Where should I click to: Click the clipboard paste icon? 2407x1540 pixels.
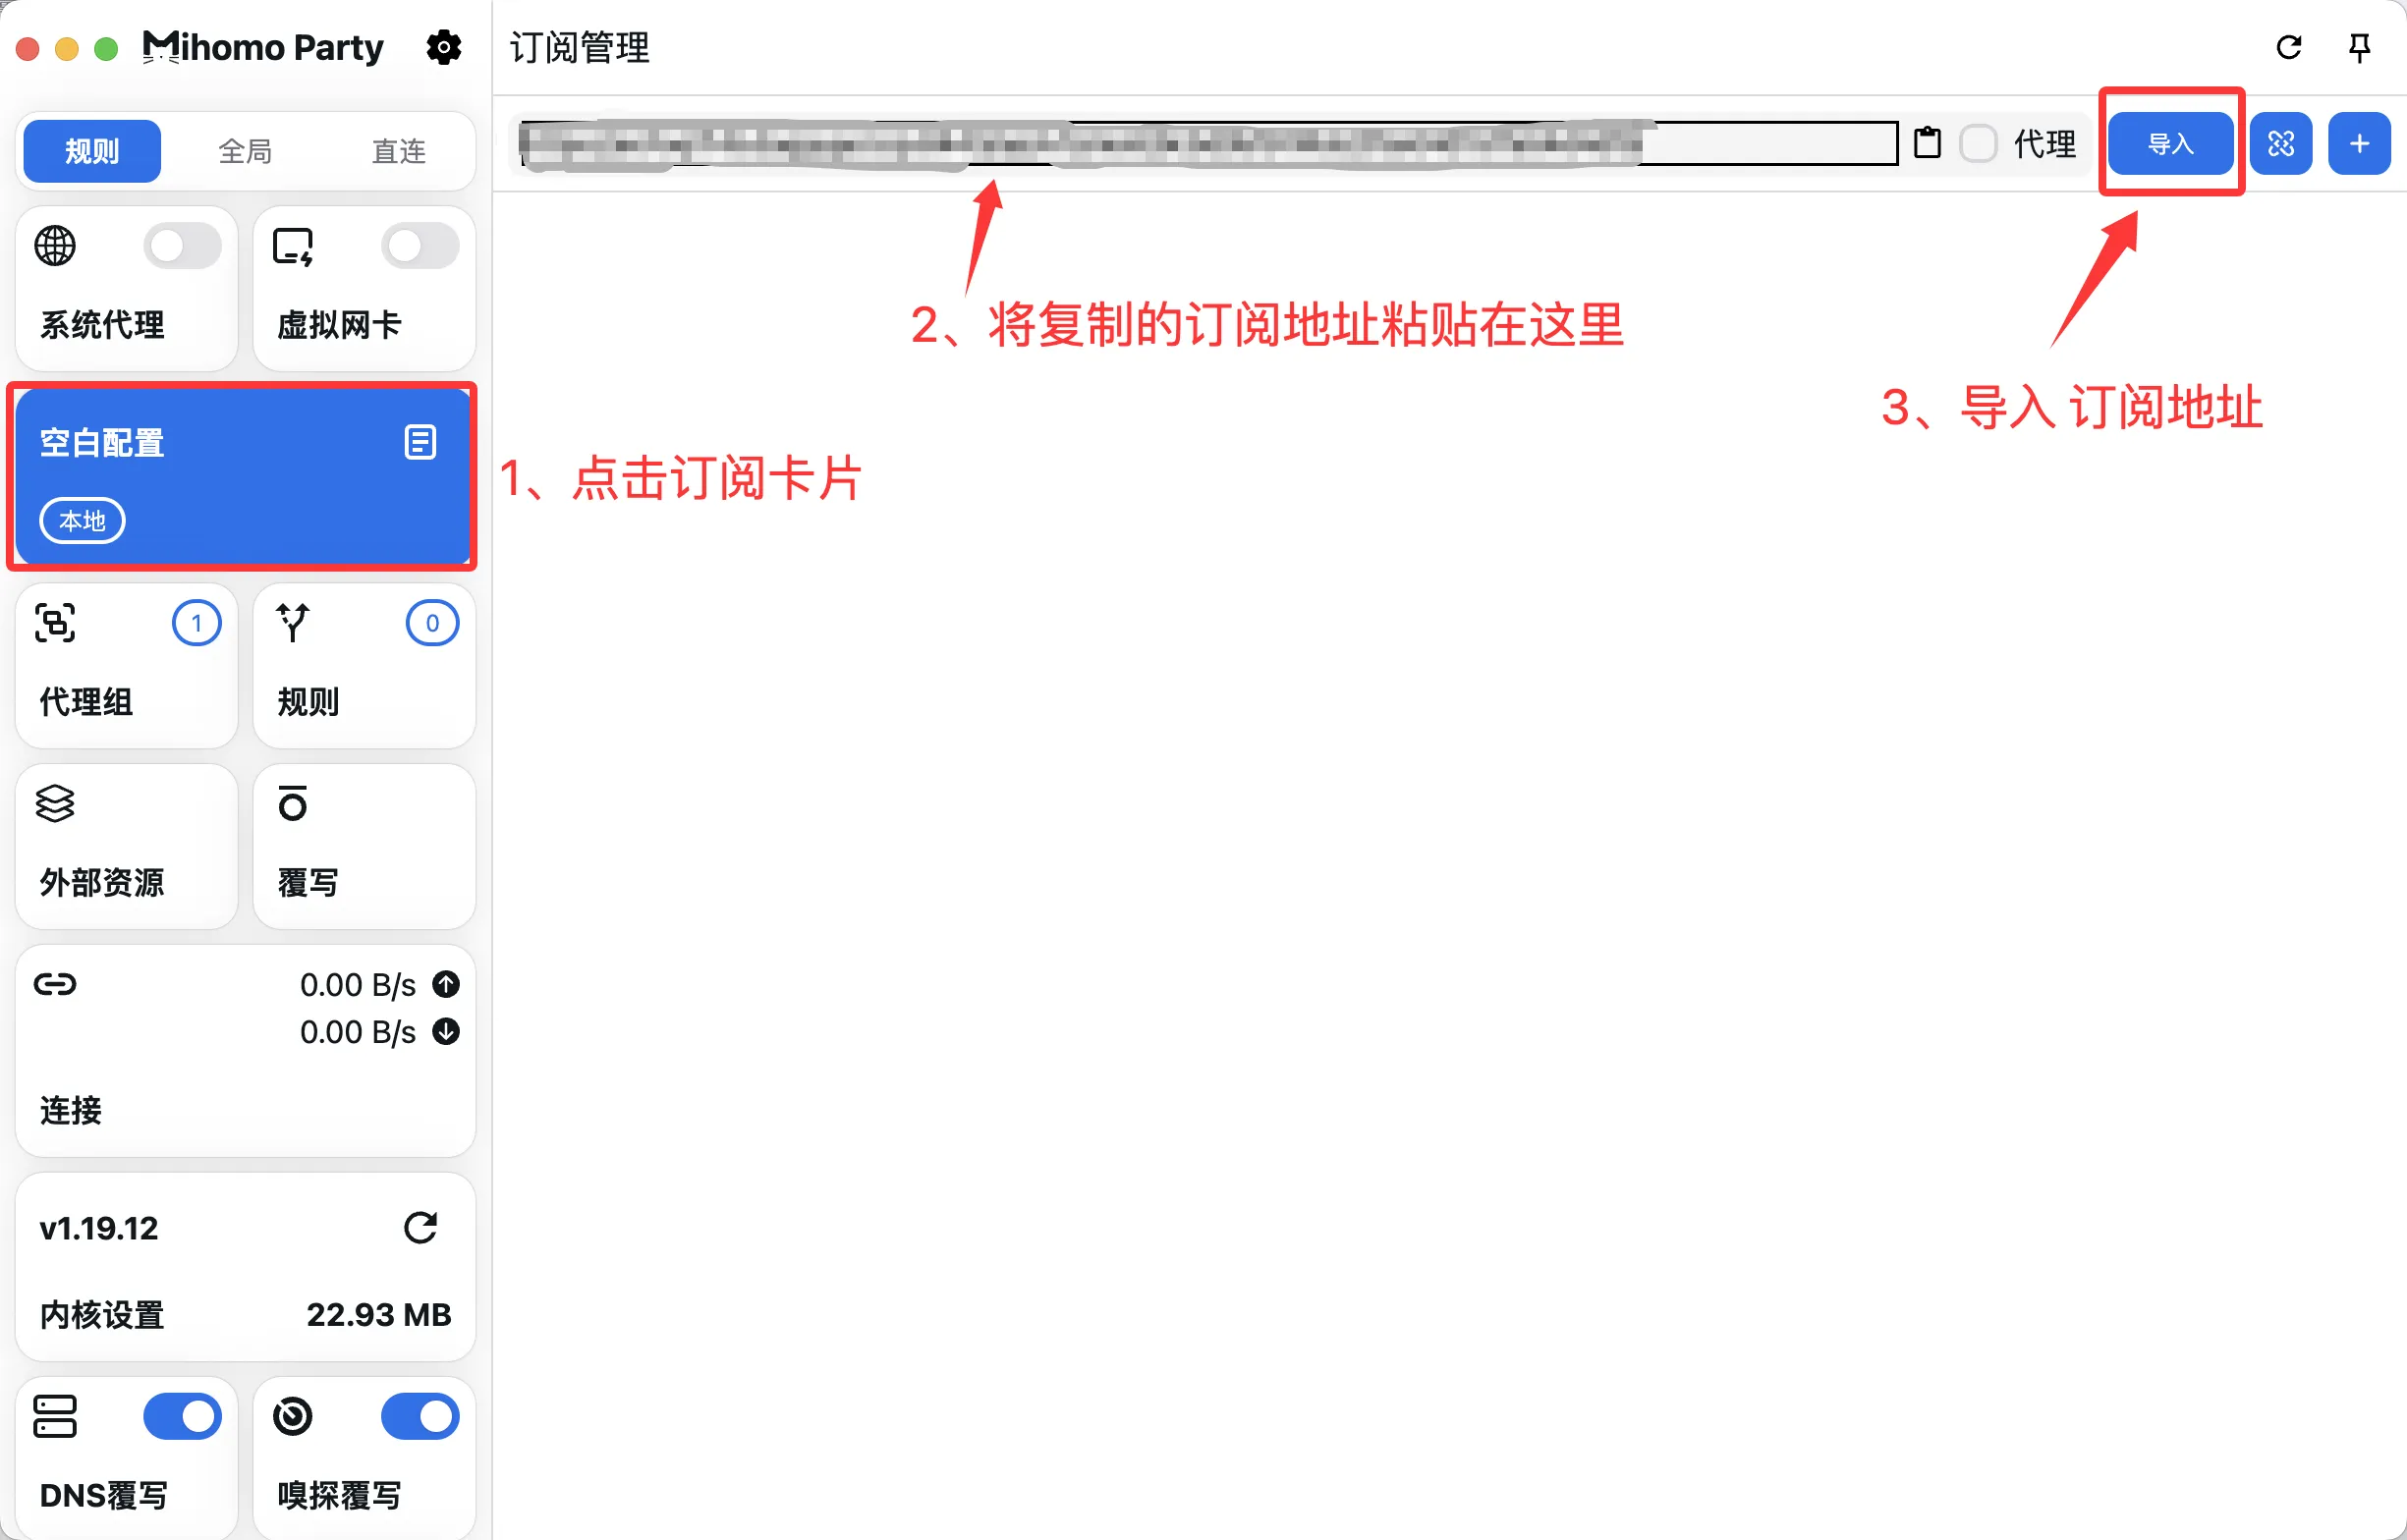[1926, 144]
